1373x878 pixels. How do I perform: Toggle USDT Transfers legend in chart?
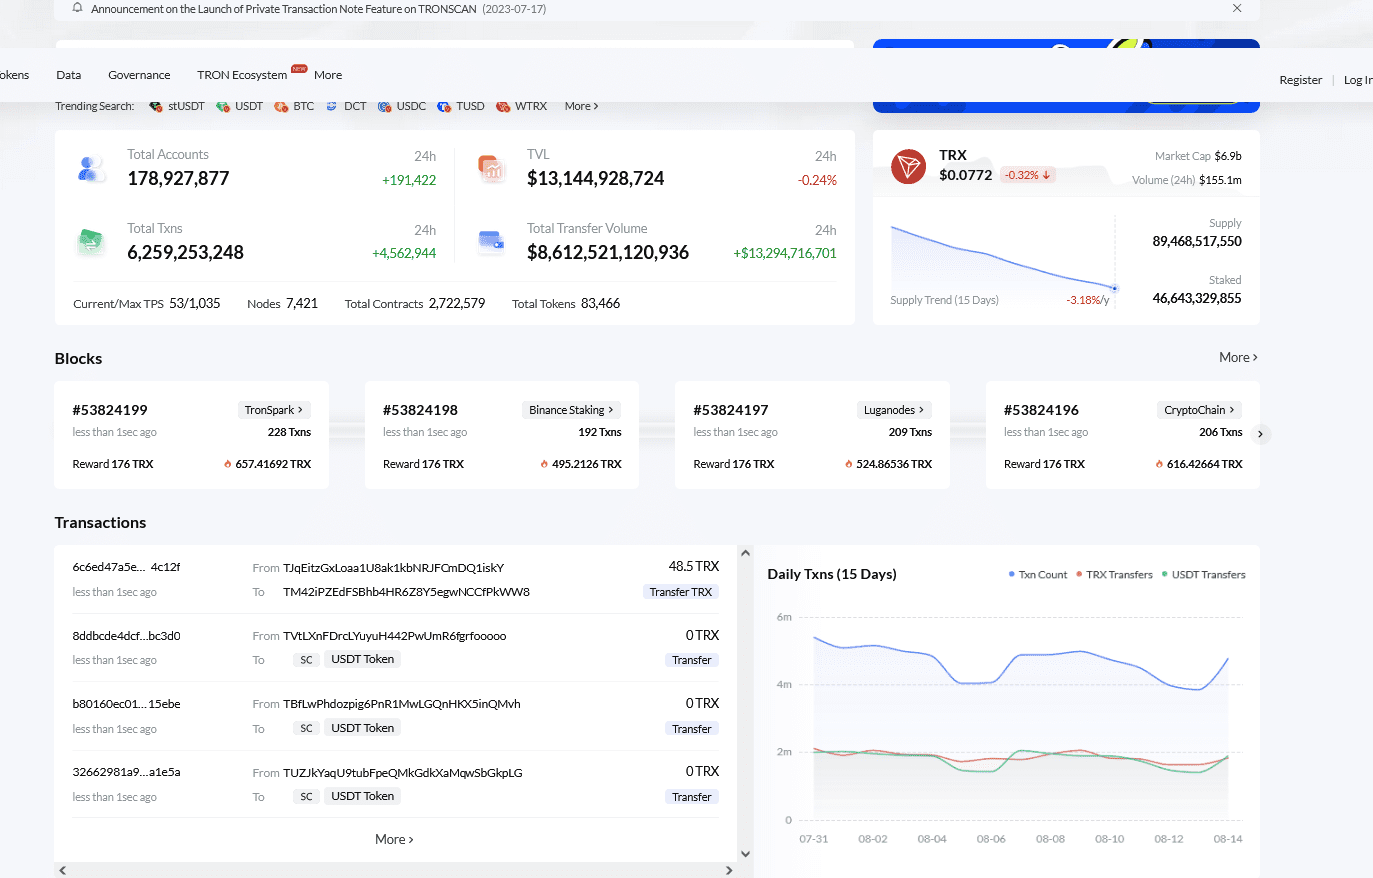(x=1203, y=575)
